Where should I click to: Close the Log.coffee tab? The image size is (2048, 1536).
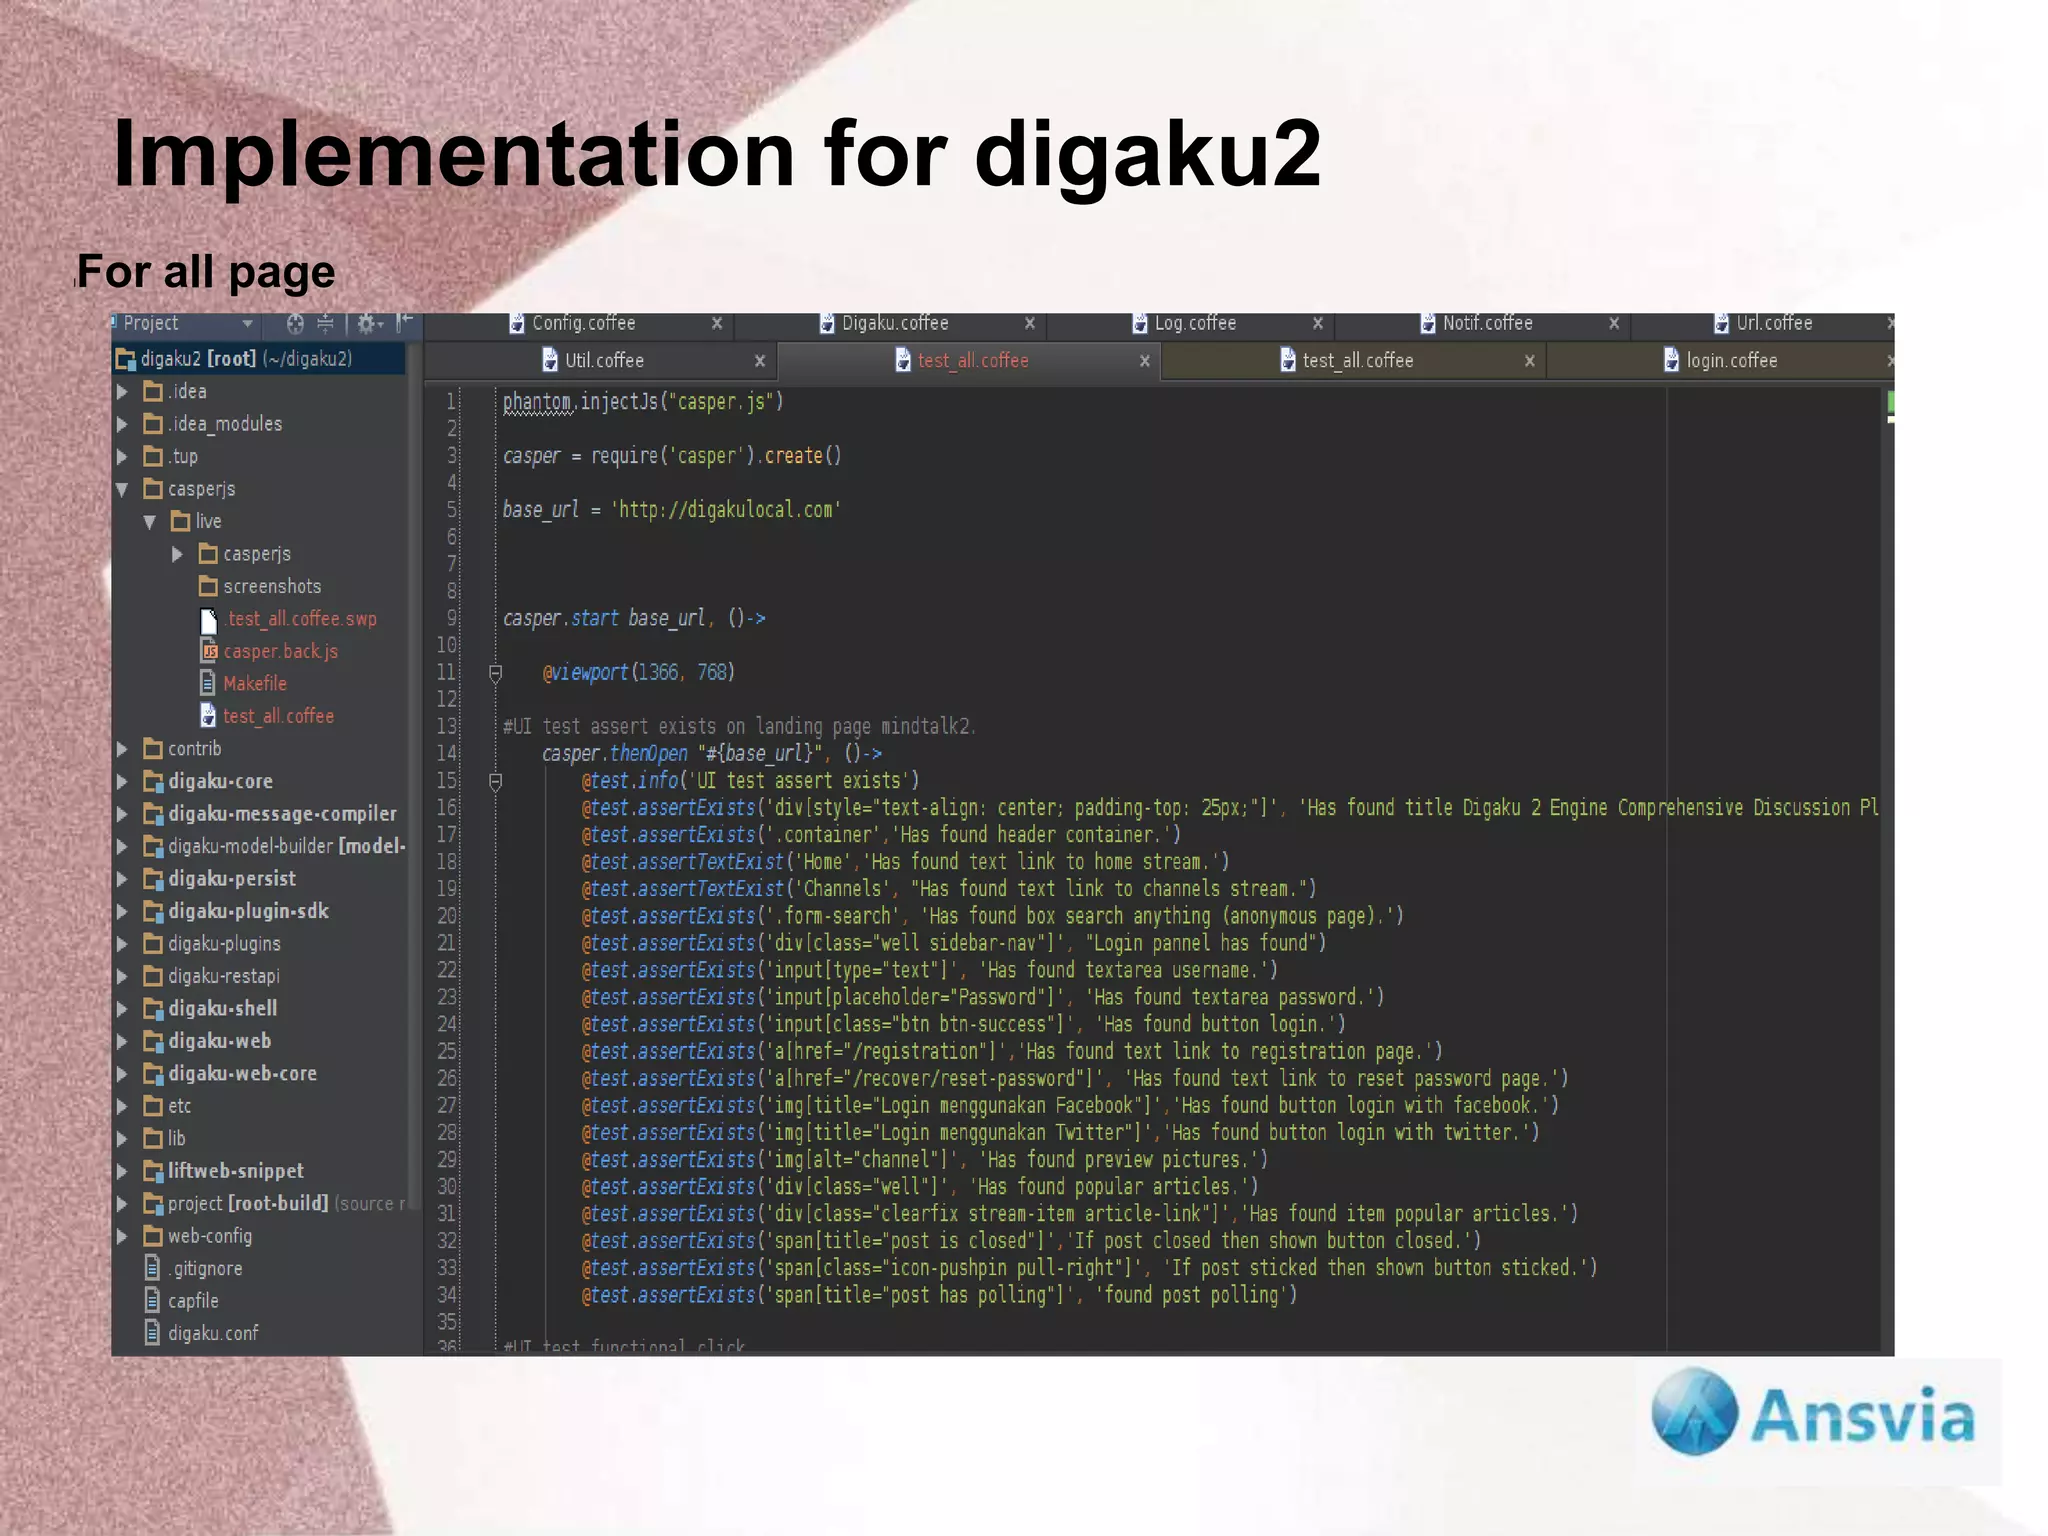click(1318, 323)
